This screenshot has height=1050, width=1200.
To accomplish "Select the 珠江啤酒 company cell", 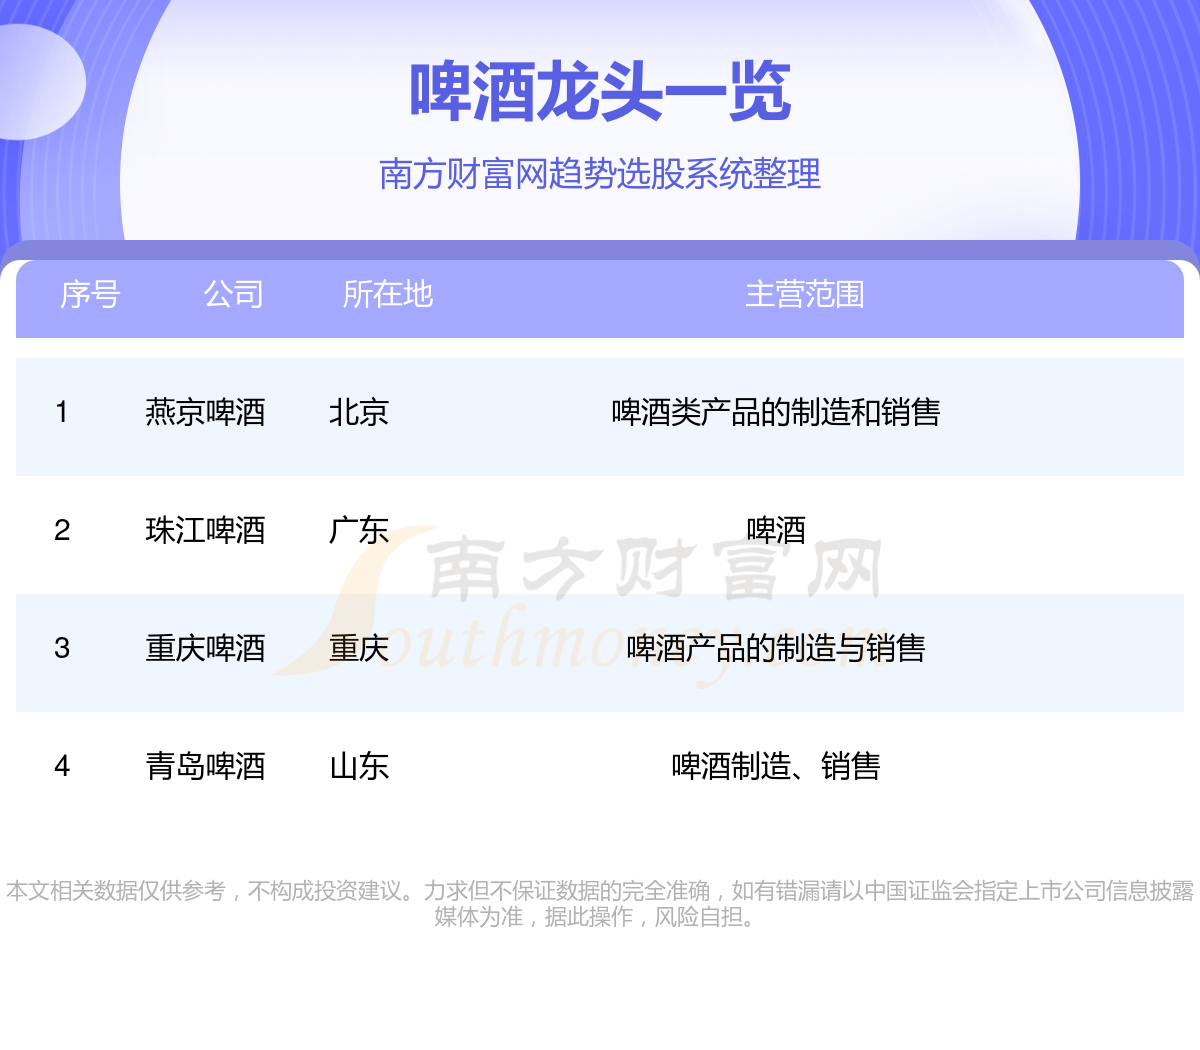I will 205,530.
